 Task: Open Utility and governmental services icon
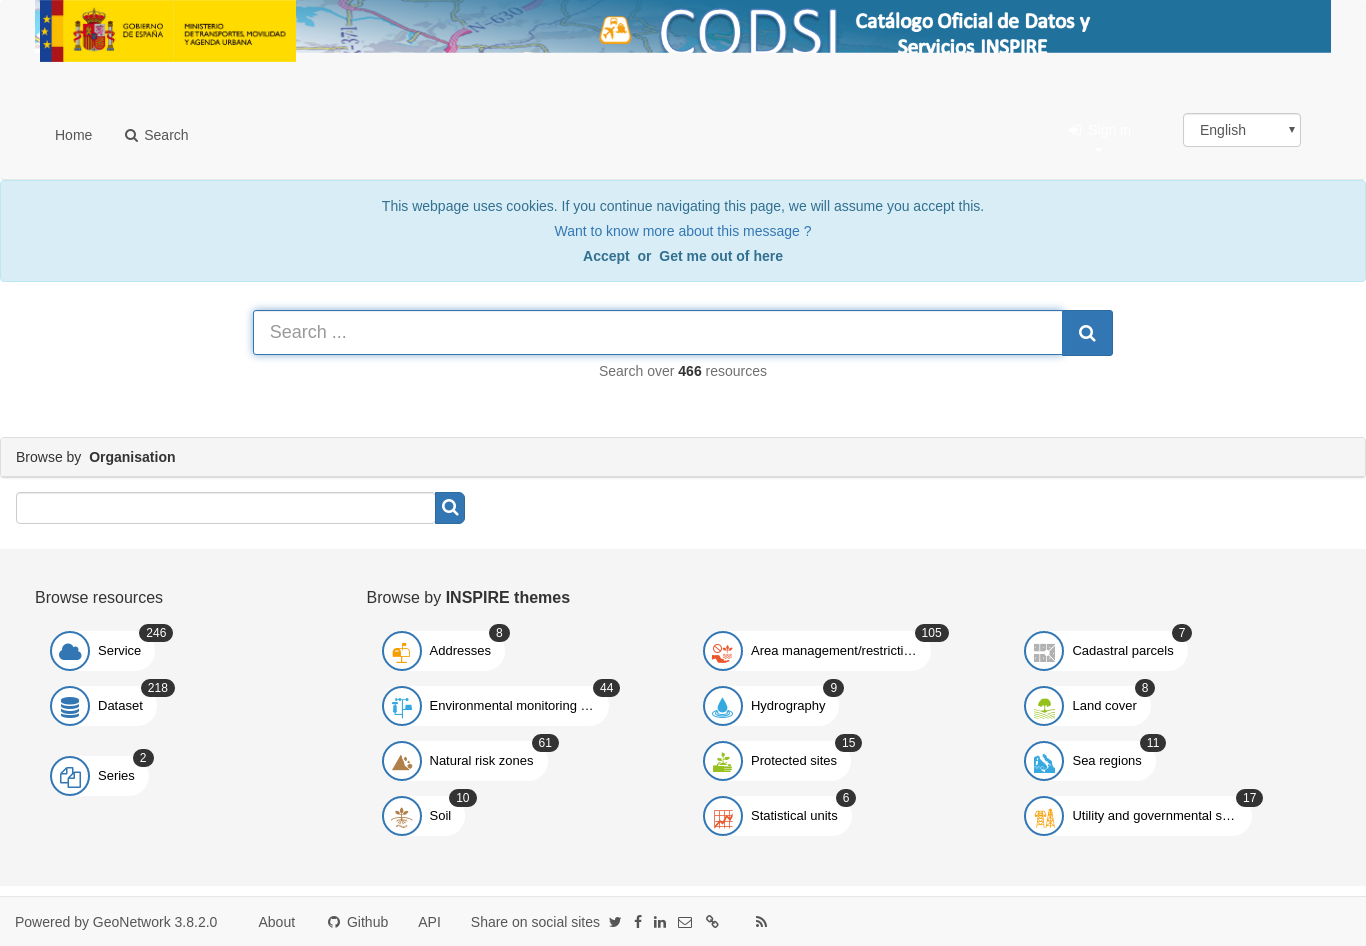click(1044, 816)
